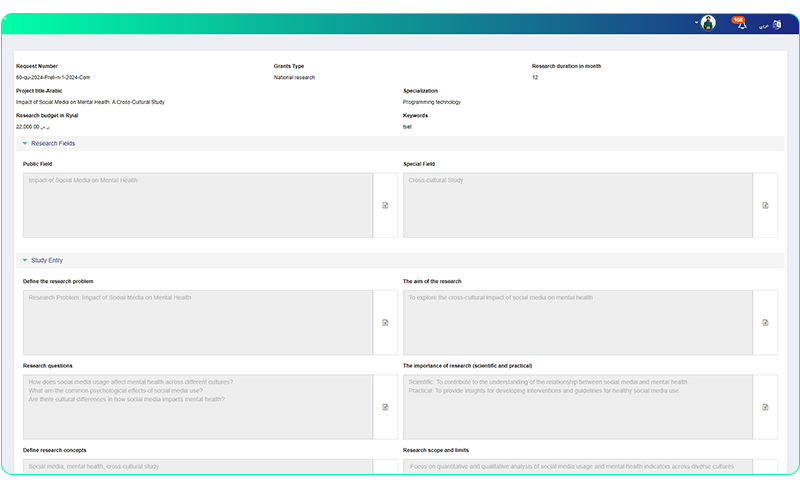Click the document icon beside Public Field
The height and width of the screenshot is (500, 800).
(385, 205)
